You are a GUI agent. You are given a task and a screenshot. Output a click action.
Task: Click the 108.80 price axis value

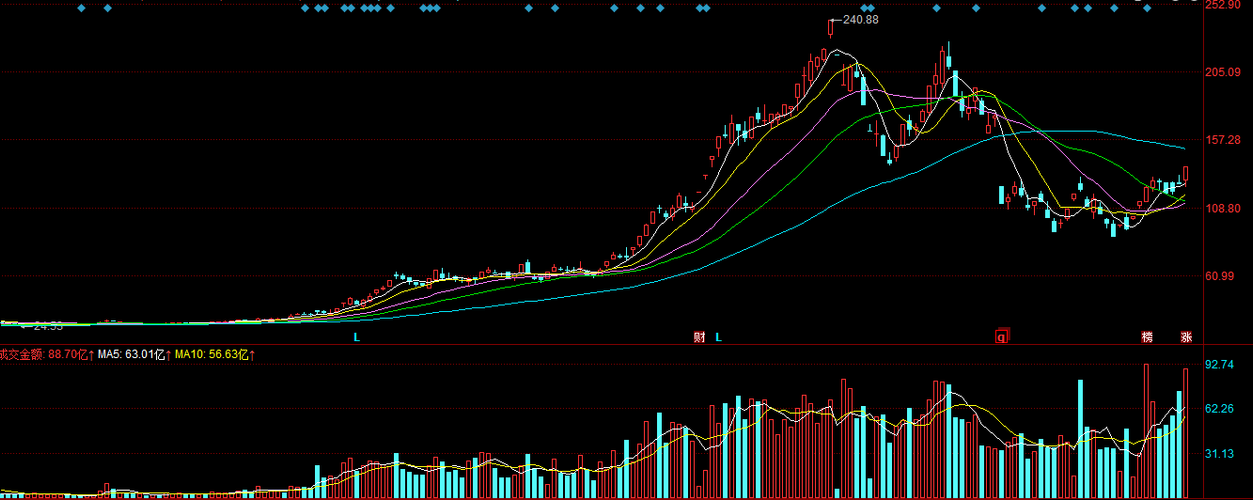[x=1224, y=208]
